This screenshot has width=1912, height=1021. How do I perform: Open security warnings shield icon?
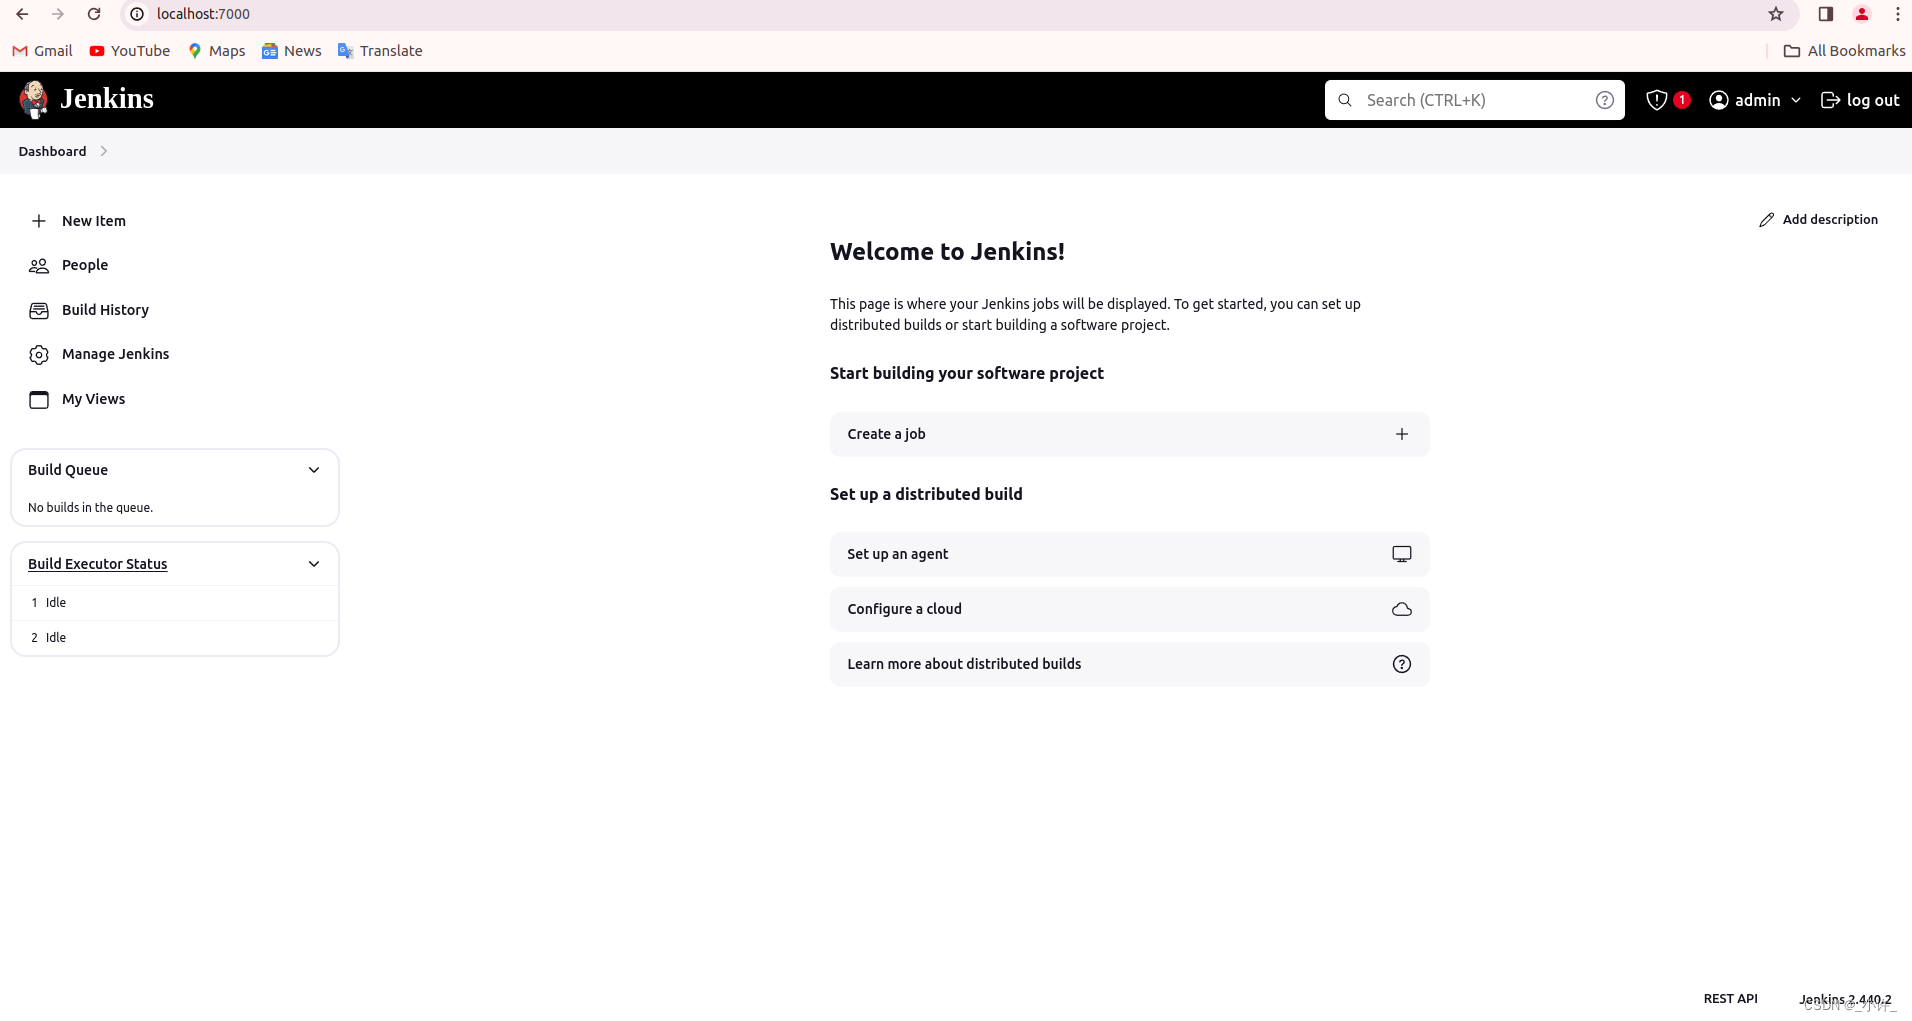coord(1656,100)
